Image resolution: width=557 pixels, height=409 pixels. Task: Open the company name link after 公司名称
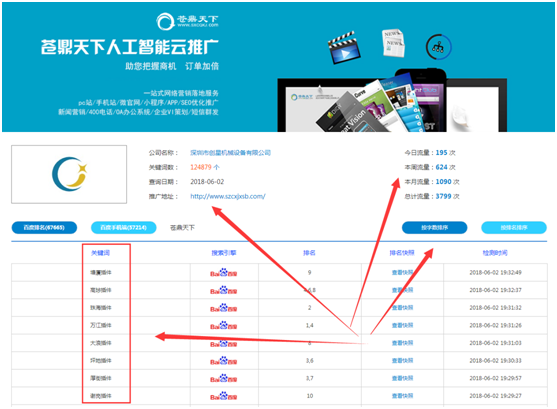(230, 153)
